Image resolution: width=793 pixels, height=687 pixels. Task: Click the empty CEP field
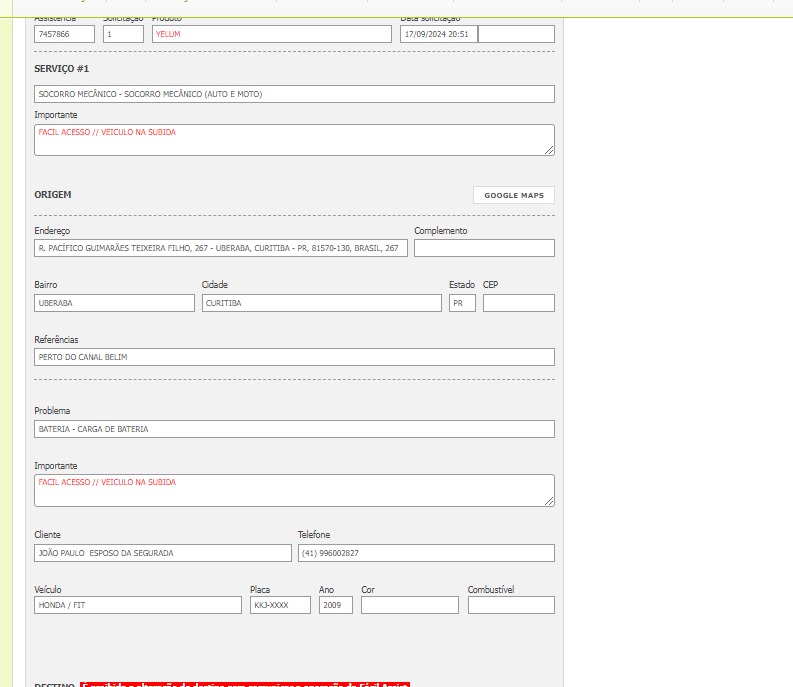tap(518, 303)
